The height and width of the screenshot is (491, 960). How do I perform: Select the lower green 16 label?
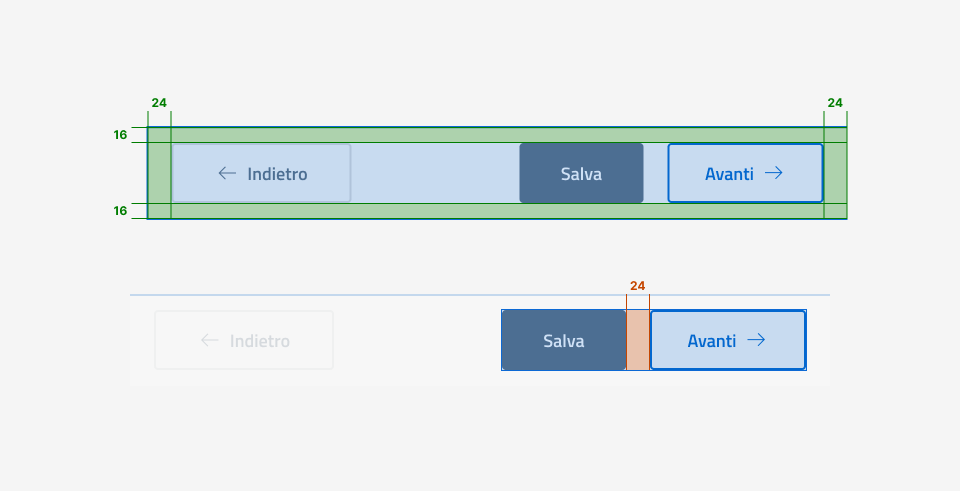(x=120, y=211)
